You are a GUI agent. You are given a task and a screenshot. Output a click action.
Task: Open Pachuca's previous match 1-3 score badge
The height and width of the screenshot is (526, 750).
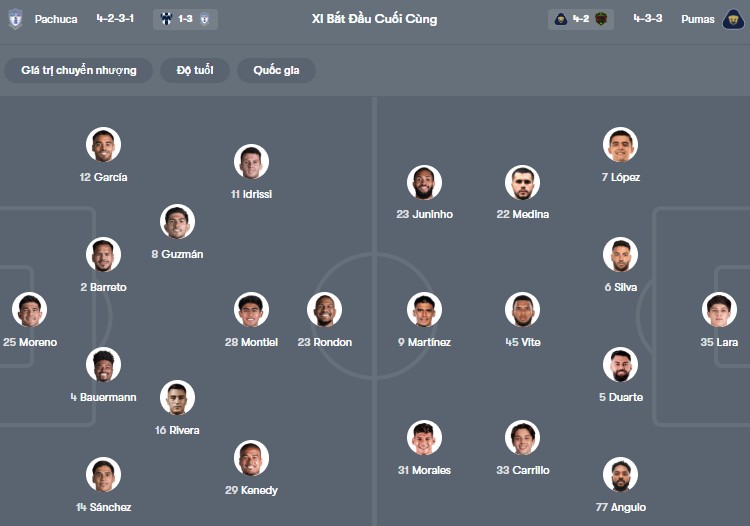[x=186, y=19]
